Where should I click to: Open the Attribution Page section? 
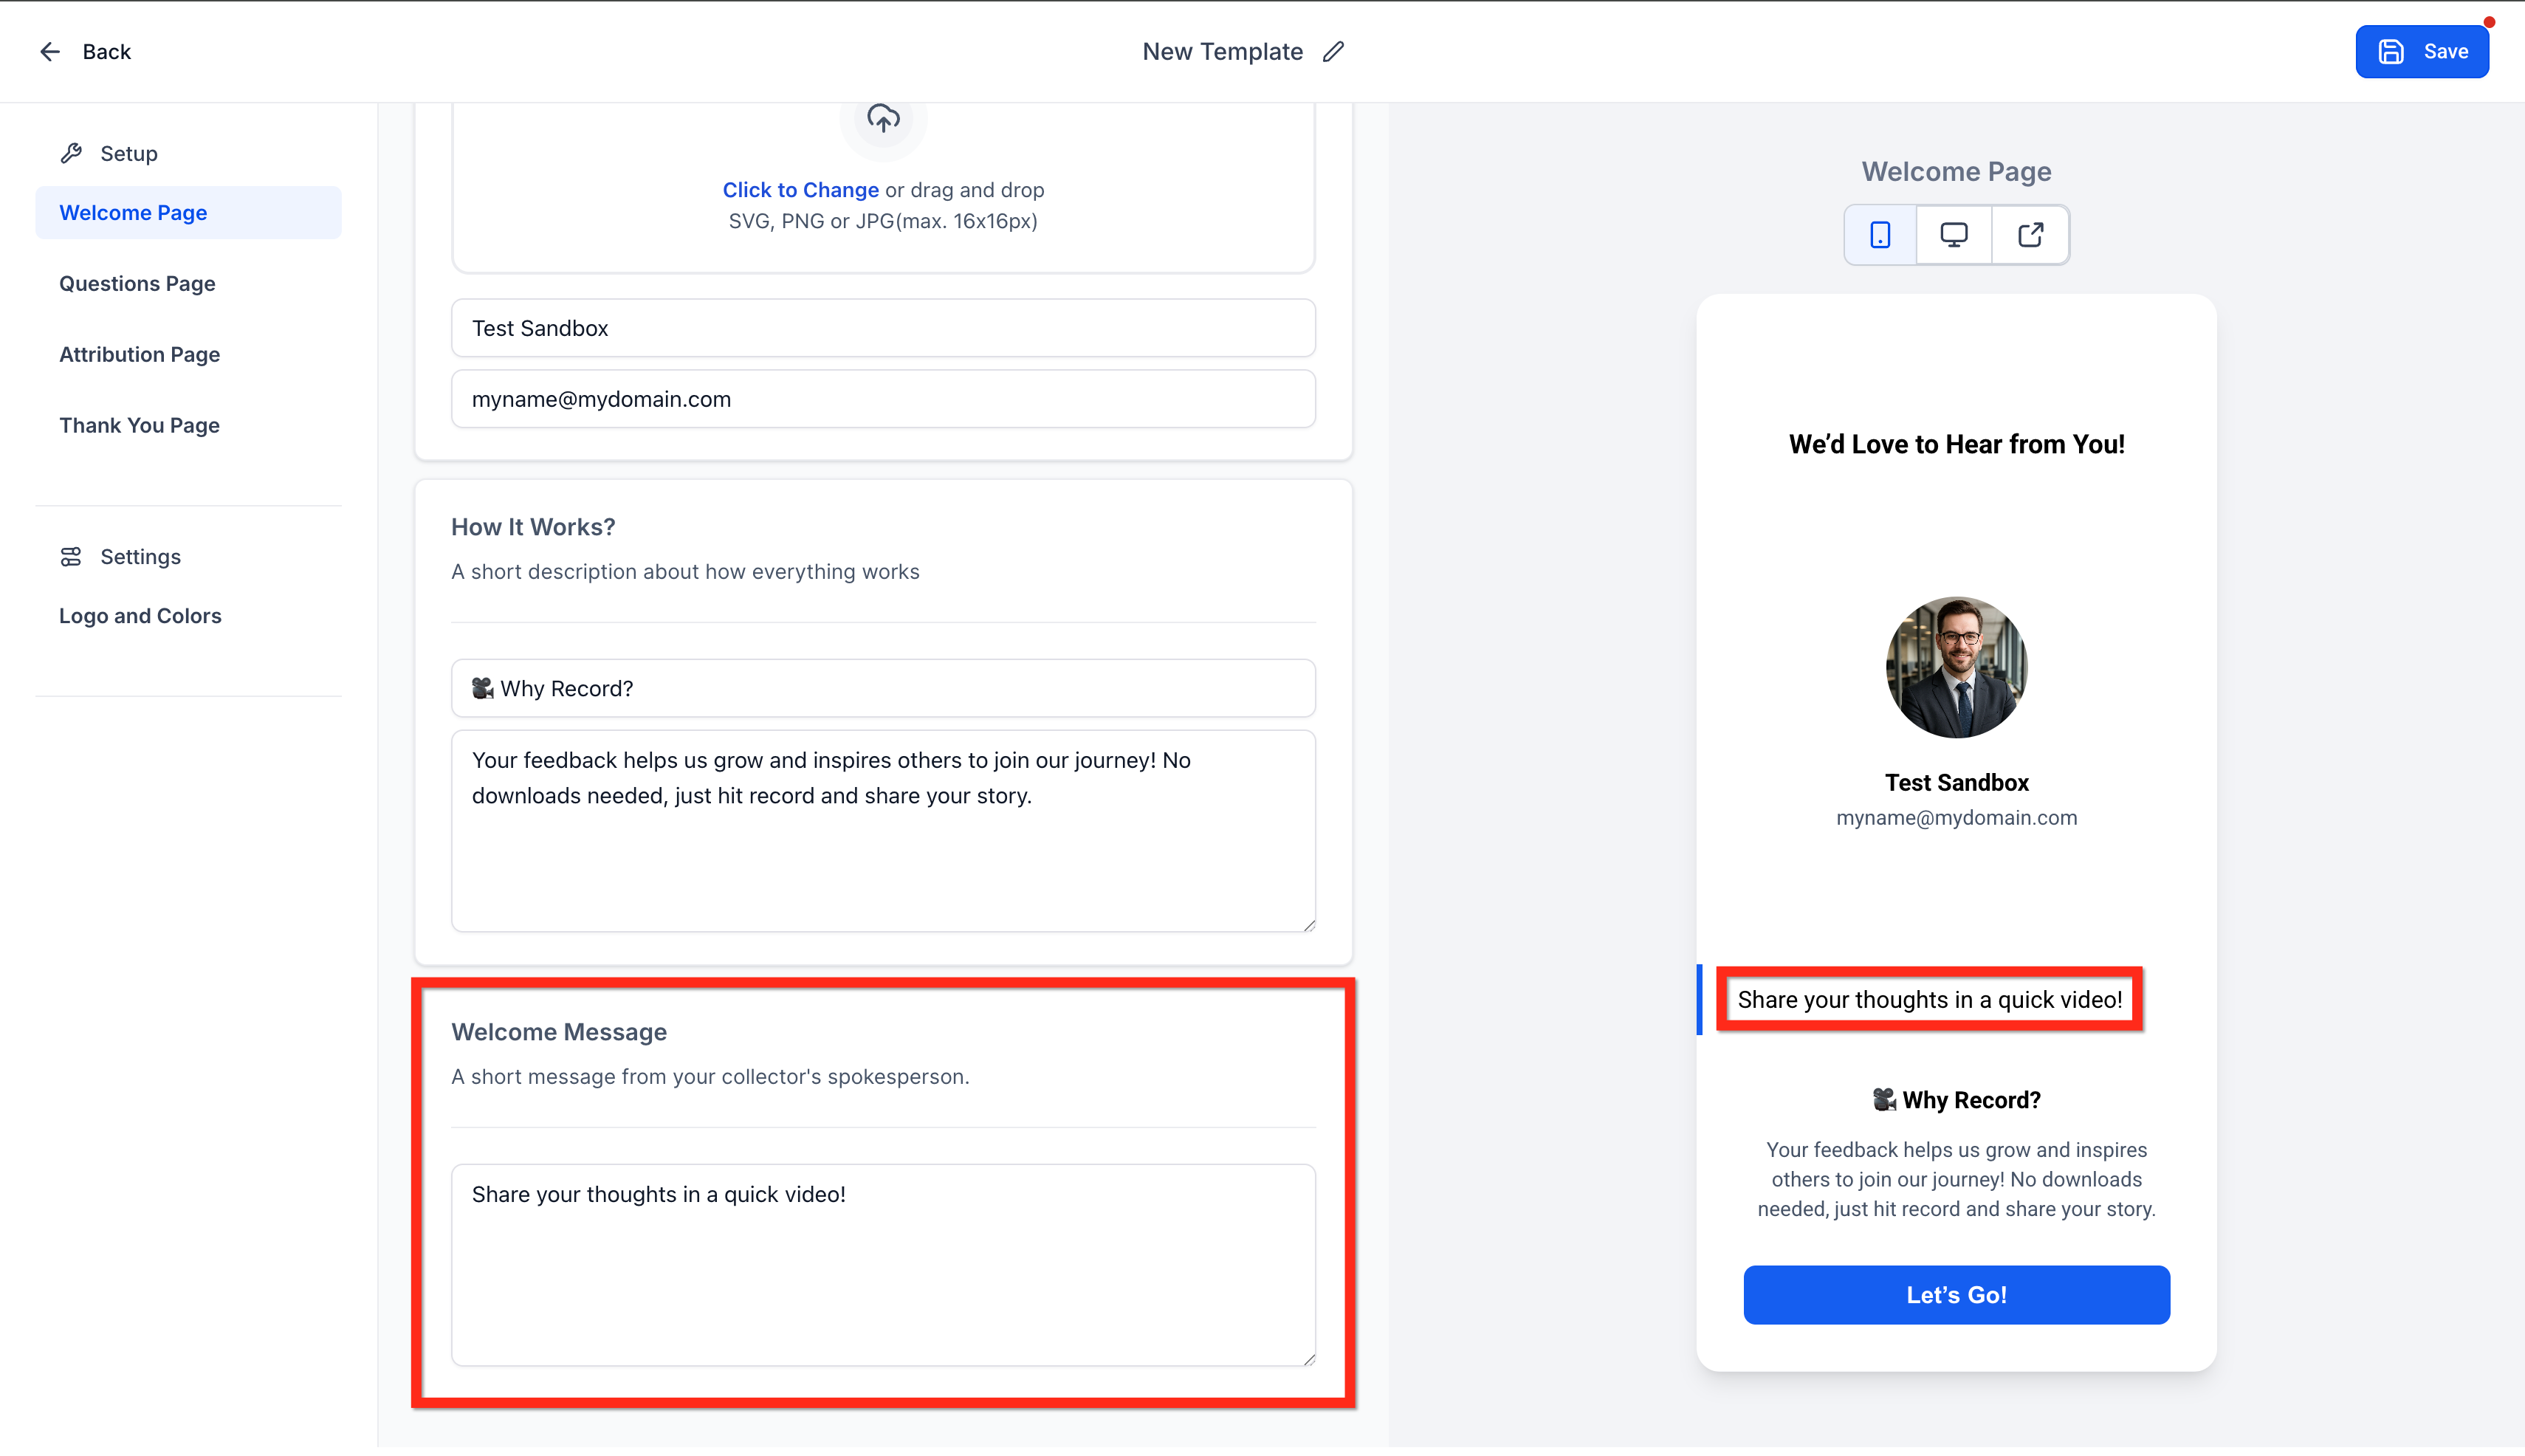[139, 355]
